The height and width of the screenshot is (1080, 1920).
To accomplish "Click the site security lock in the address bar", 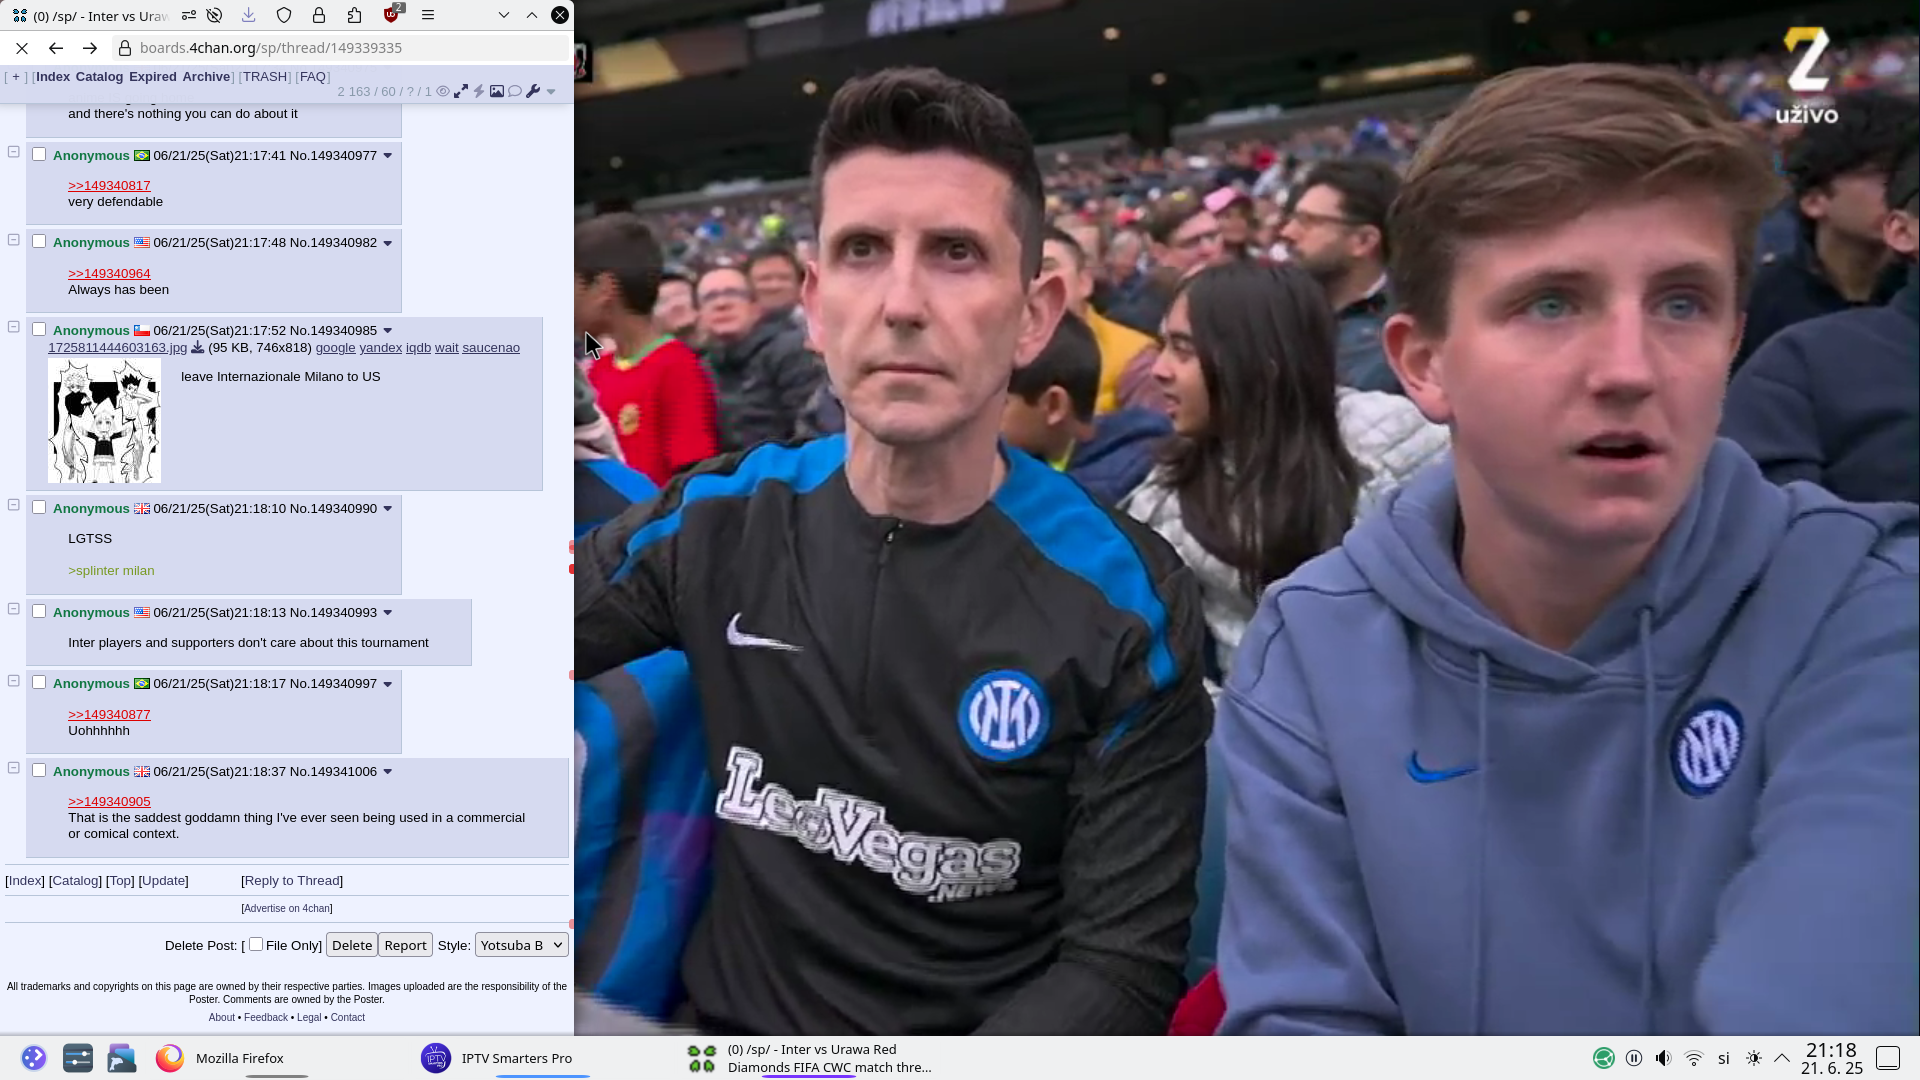I will pyautogui.click(x=125, y=48).
